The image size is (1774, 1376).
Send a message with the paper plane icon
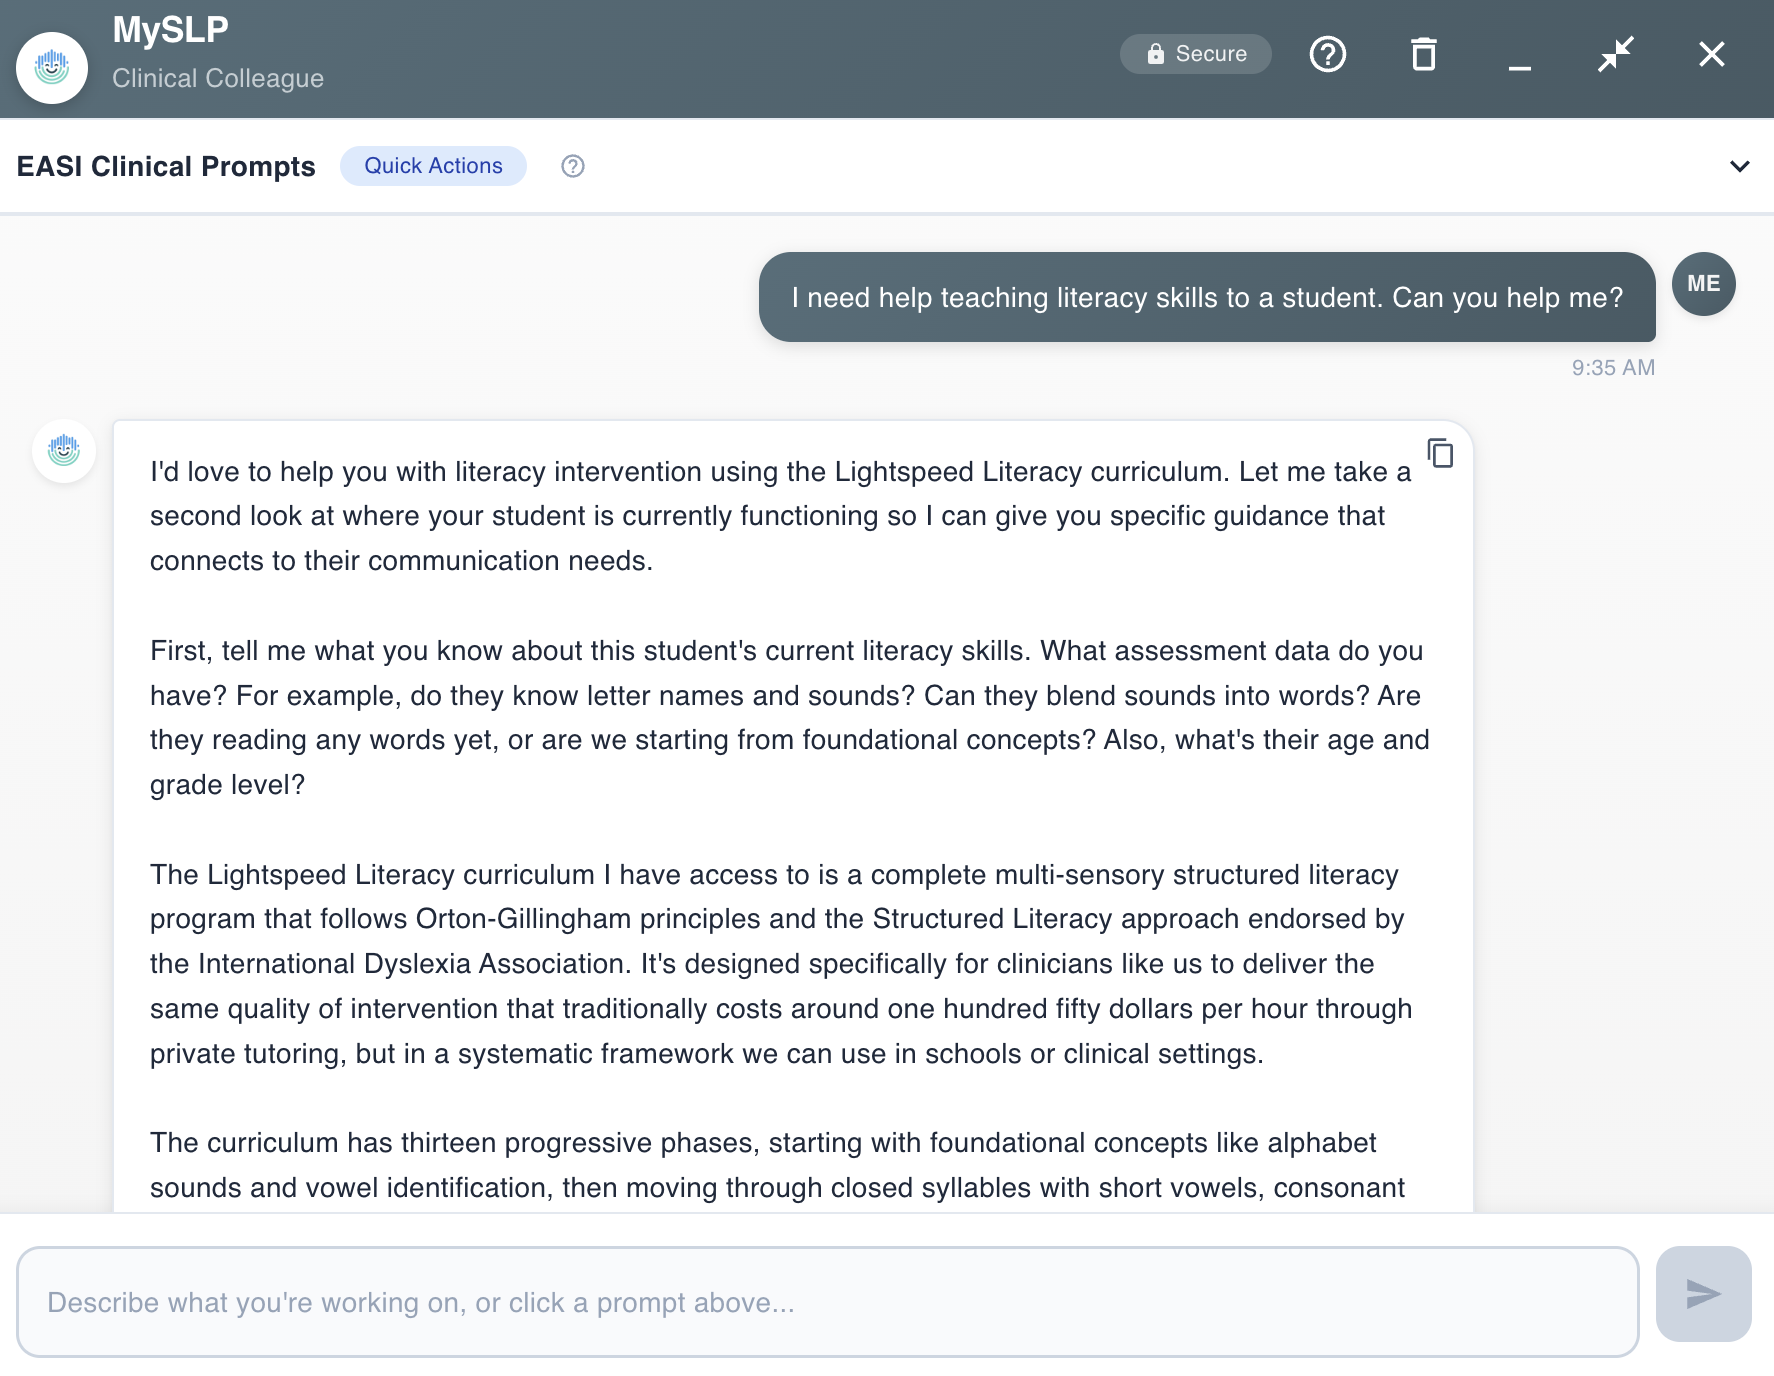tap(1703, 1295)
